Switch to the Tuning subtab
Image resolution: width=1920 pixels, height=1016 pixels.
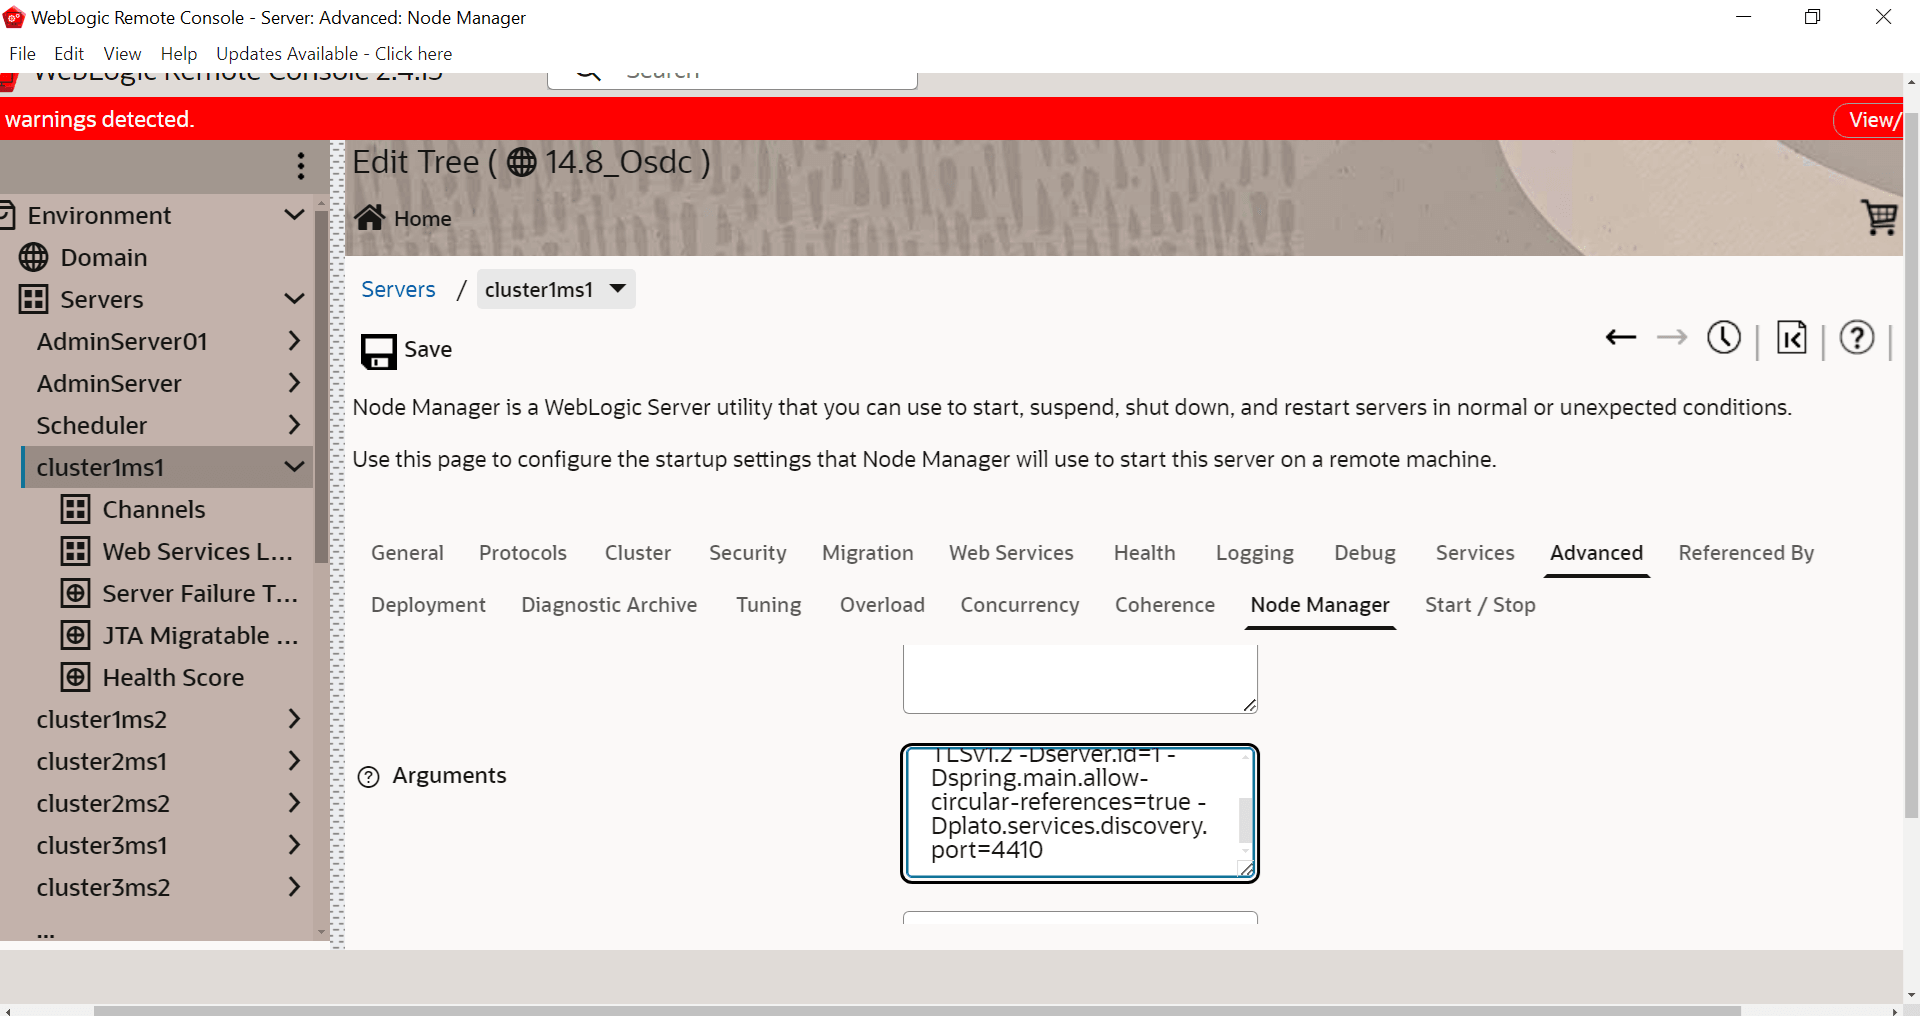pyautogui.click(x=769, y=605)
